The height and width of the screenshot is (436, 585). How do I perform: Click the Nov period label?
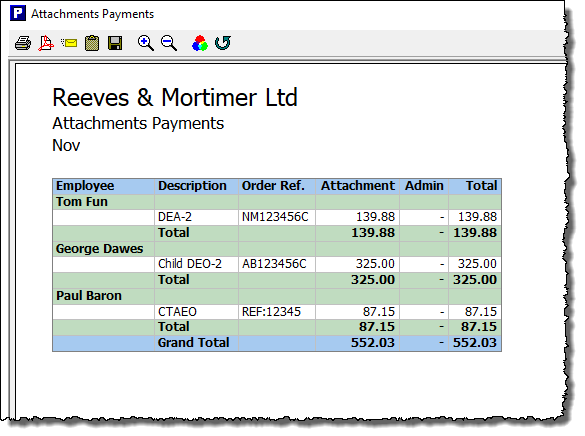click(66, 145)
